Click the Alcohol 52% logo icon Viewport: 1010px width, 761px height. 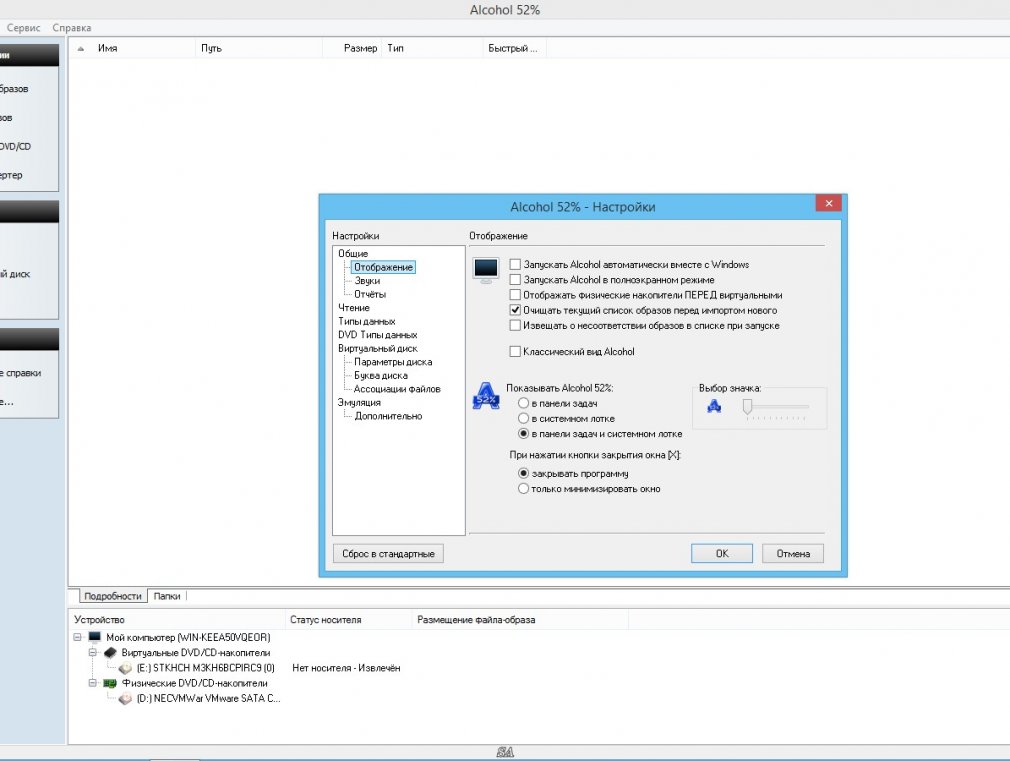[x=486, y=396]
